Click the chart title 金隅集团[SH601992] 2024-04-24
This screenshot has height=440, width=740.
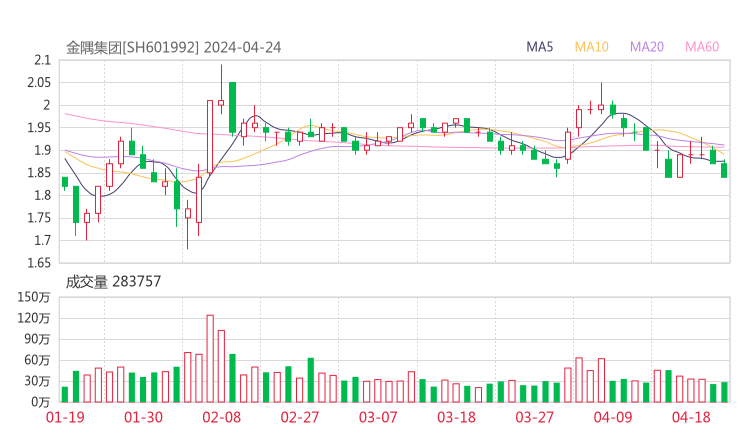pyautogui.click(x=174, y=47)
